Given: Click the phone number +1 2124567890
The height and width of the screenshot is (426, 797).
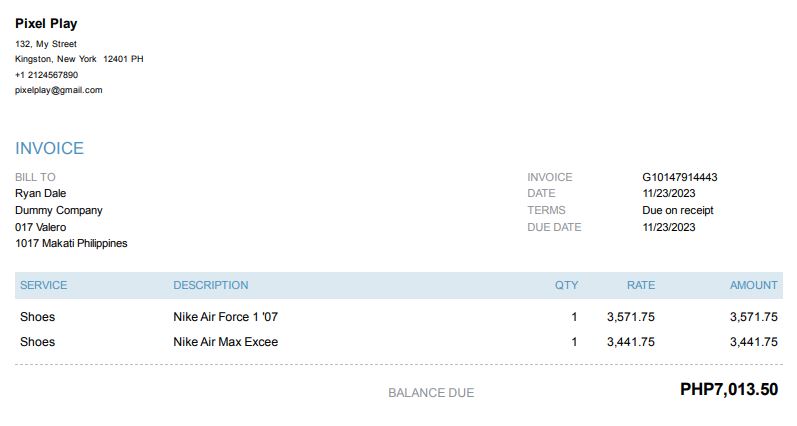Looking at the screenshot, I should point(46,75).
